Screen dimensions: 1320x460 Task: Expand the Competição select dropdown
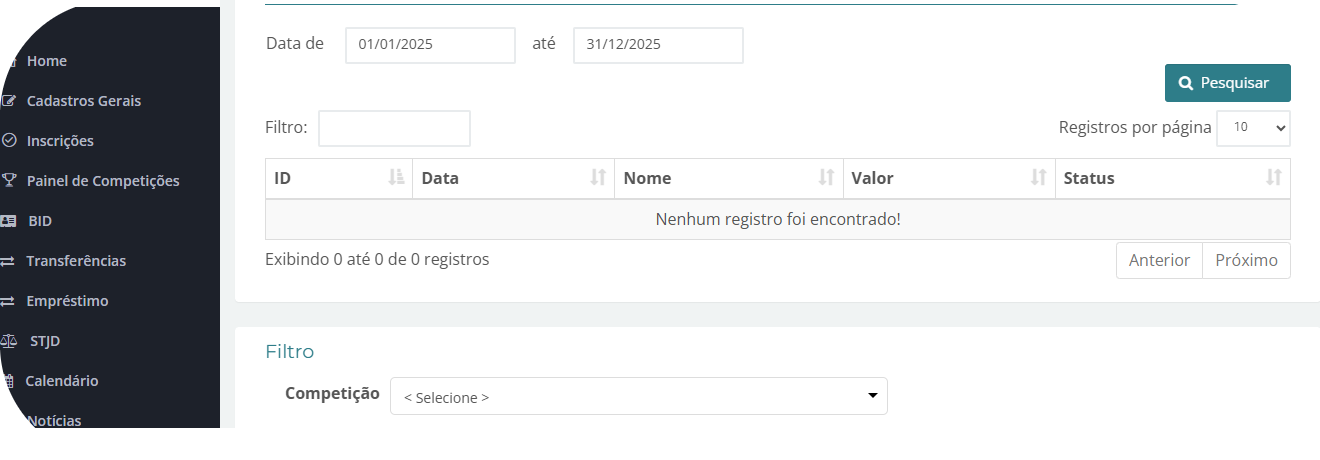click(x=638, y=396)
